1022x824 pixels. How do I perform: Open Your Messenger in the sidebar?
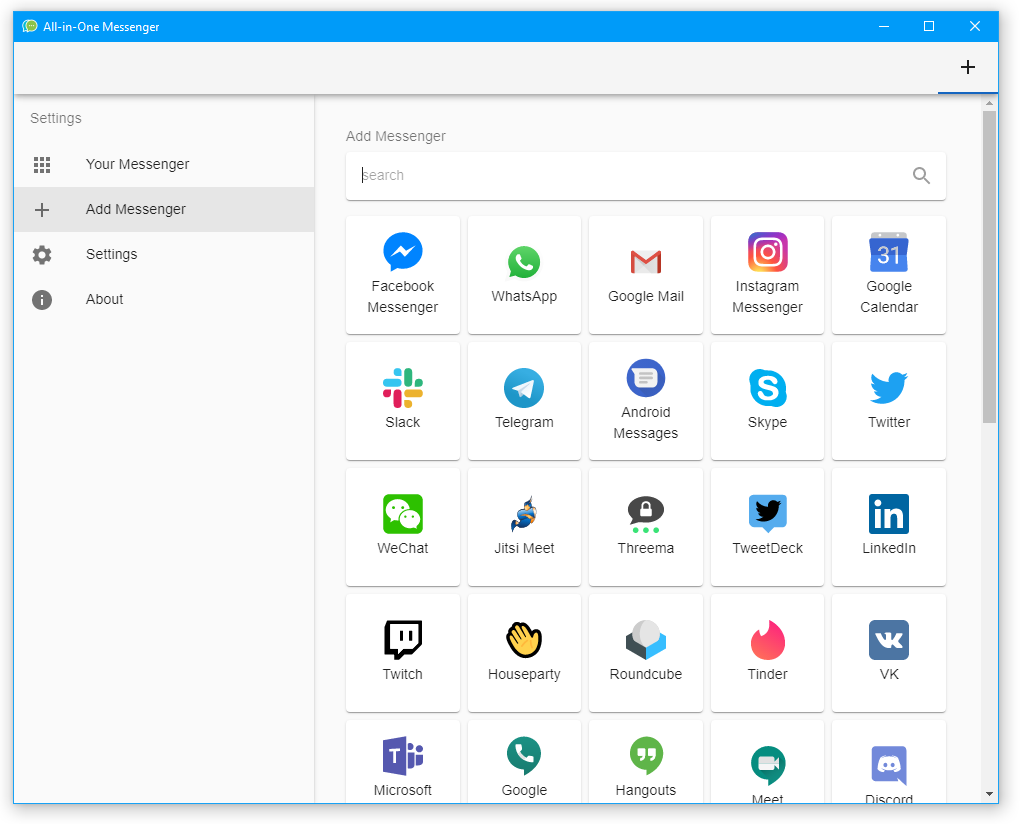pos(137,164)
